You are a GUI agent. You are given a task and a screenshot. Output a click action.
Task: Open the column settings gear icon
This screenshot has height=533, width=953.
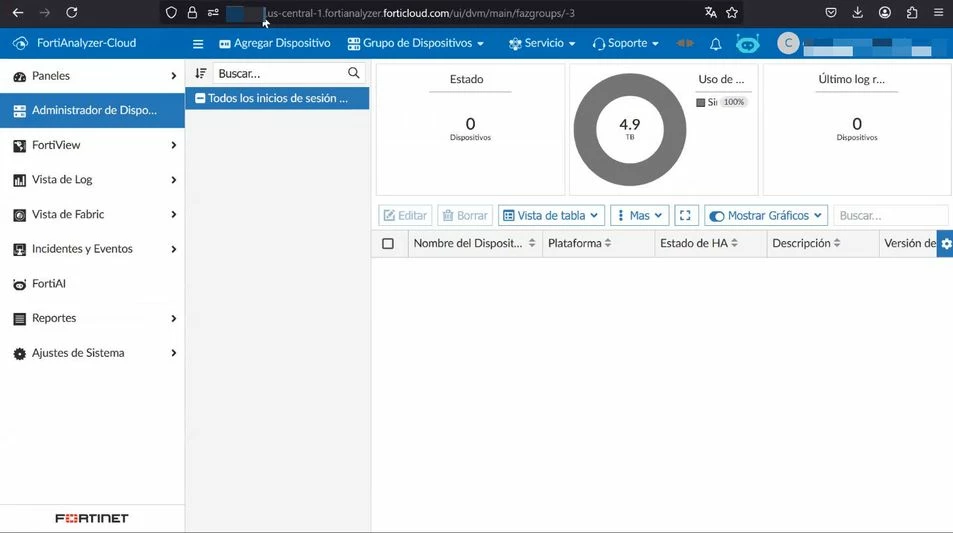946,244
